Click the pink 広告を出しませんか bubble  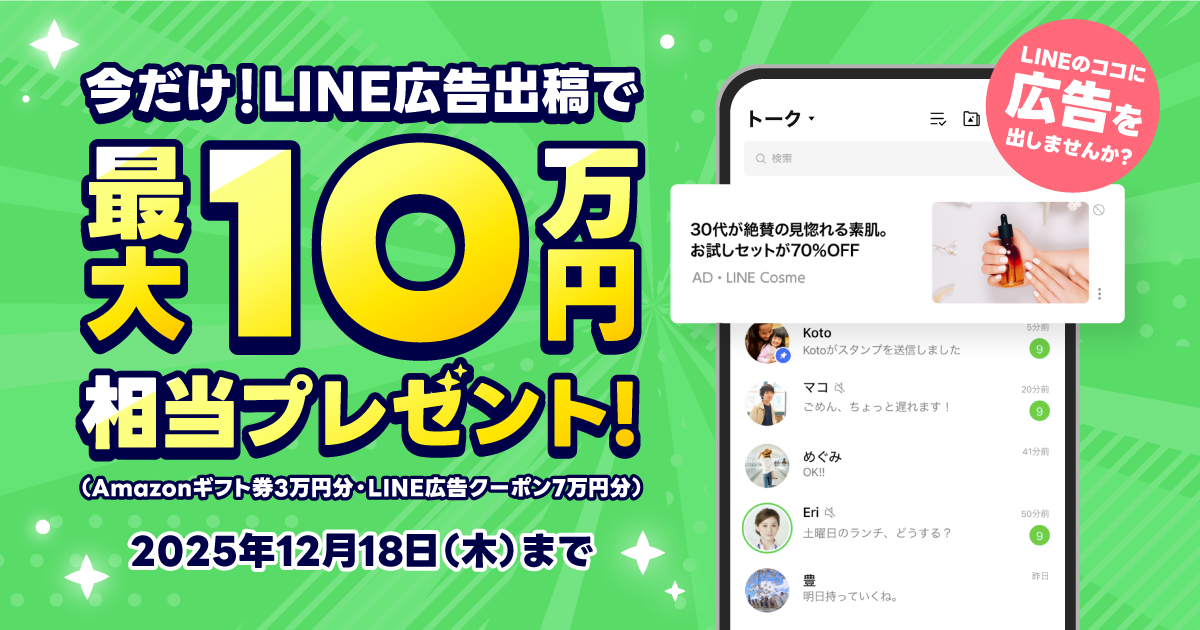[1073, 109]
